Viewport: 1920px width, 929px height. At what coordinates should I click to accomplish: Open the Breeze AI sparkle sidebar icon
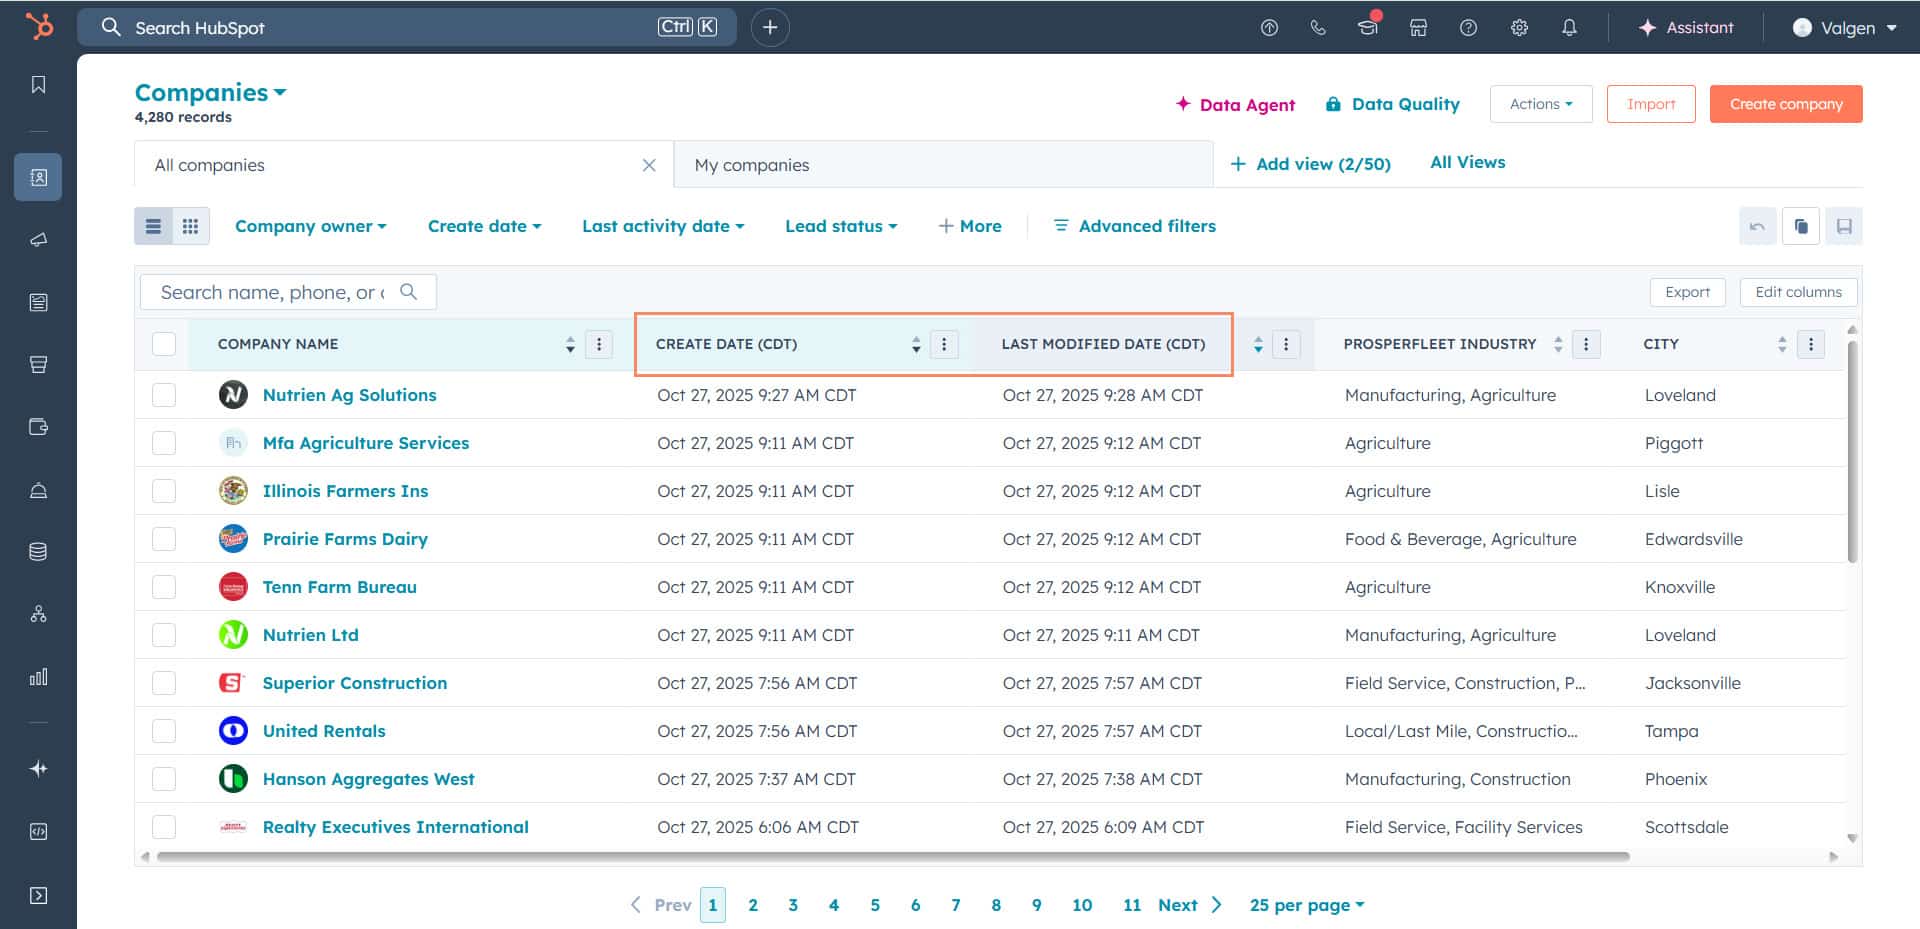click(38, 769)
